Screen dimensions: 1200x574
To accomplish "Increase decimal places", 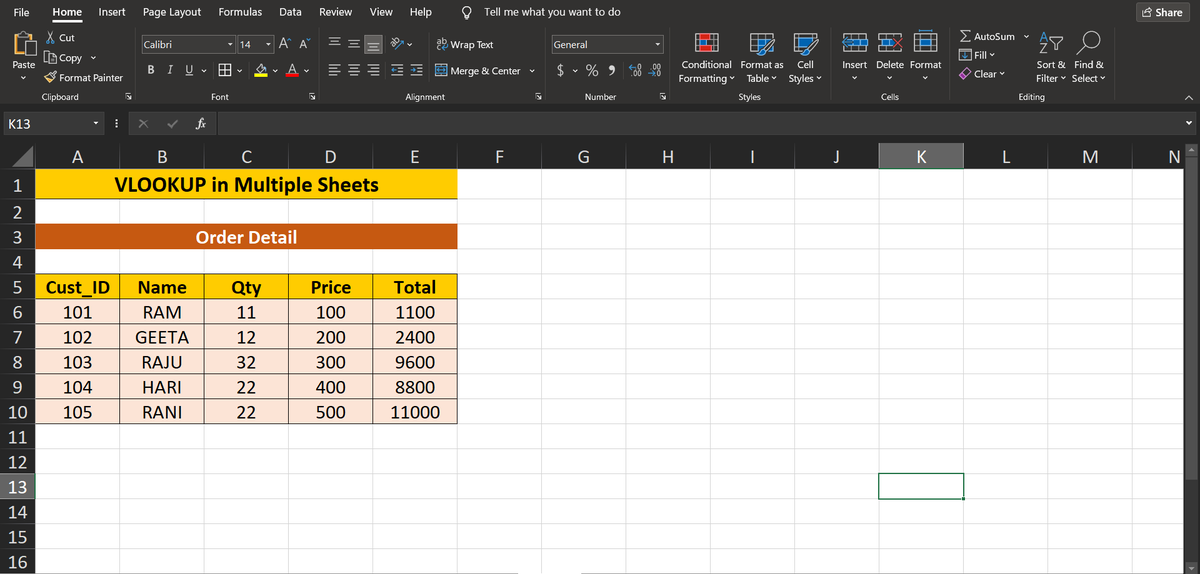I will pyautogui.click(x=637, y=71).
